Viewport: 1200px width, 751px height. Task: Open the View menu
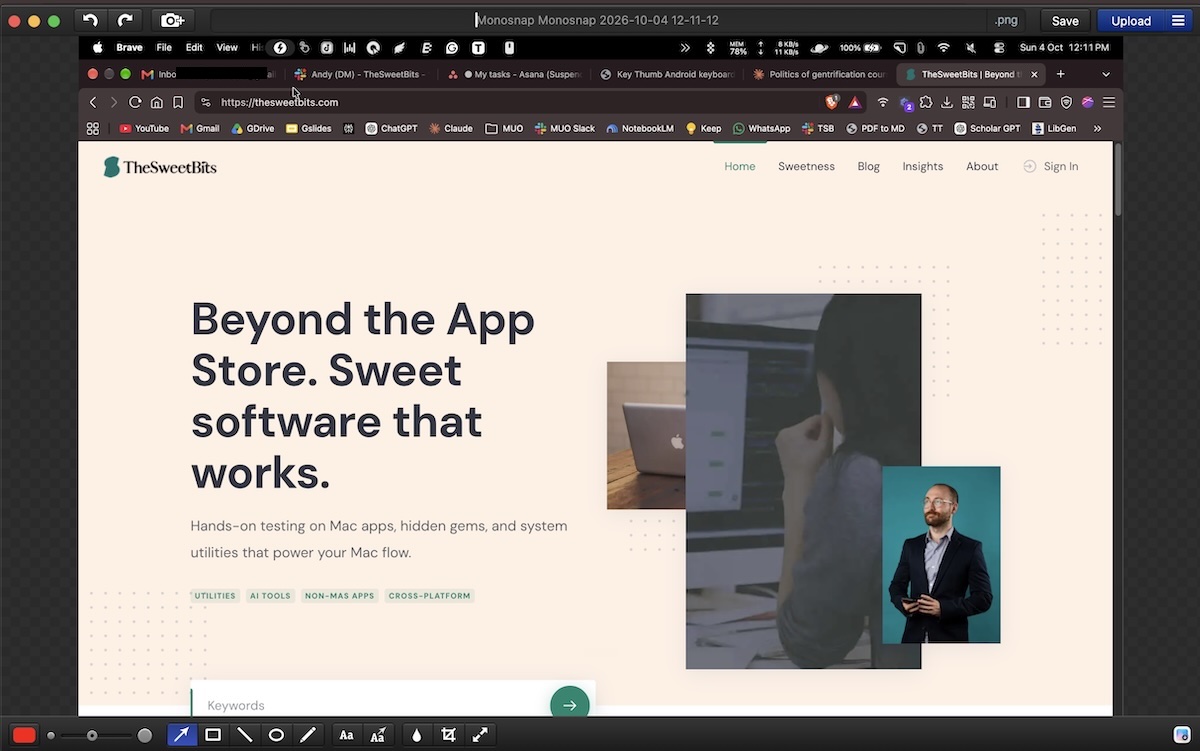[x=227, y=47]
